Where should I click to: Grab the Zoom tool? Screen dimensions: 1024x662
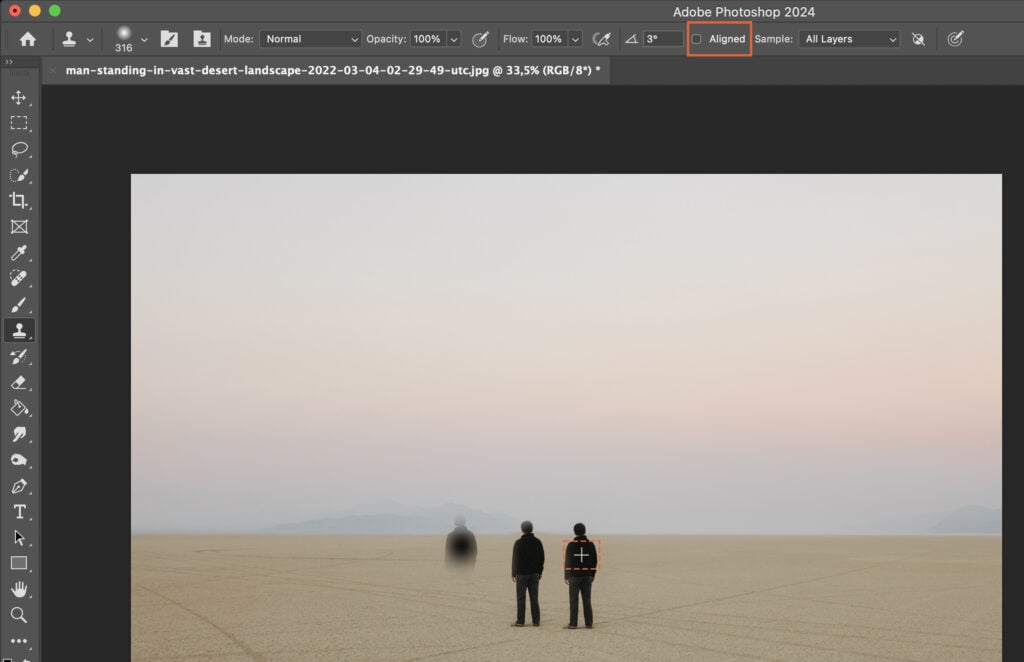click(21, 615)
